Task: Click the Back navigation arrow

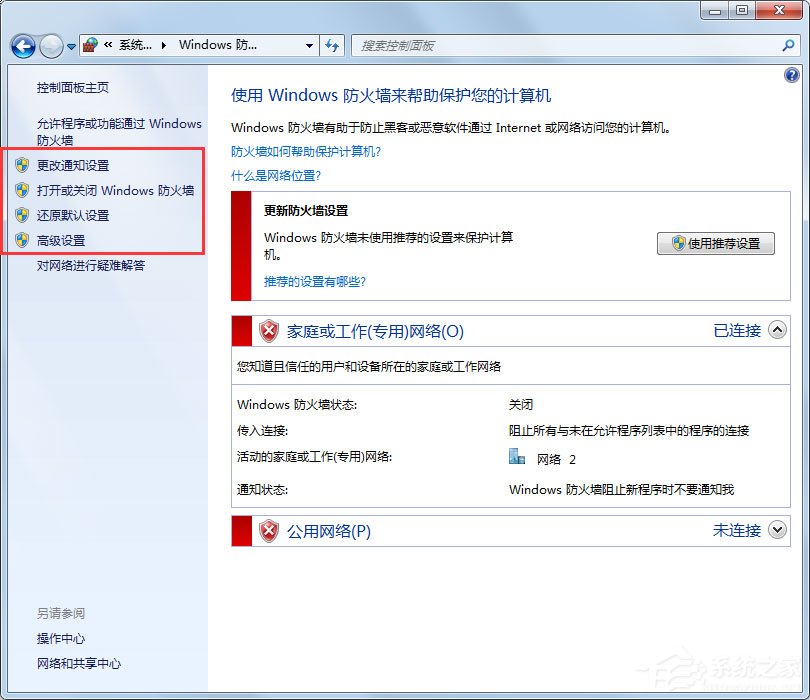Action: (x=22, y=46)
